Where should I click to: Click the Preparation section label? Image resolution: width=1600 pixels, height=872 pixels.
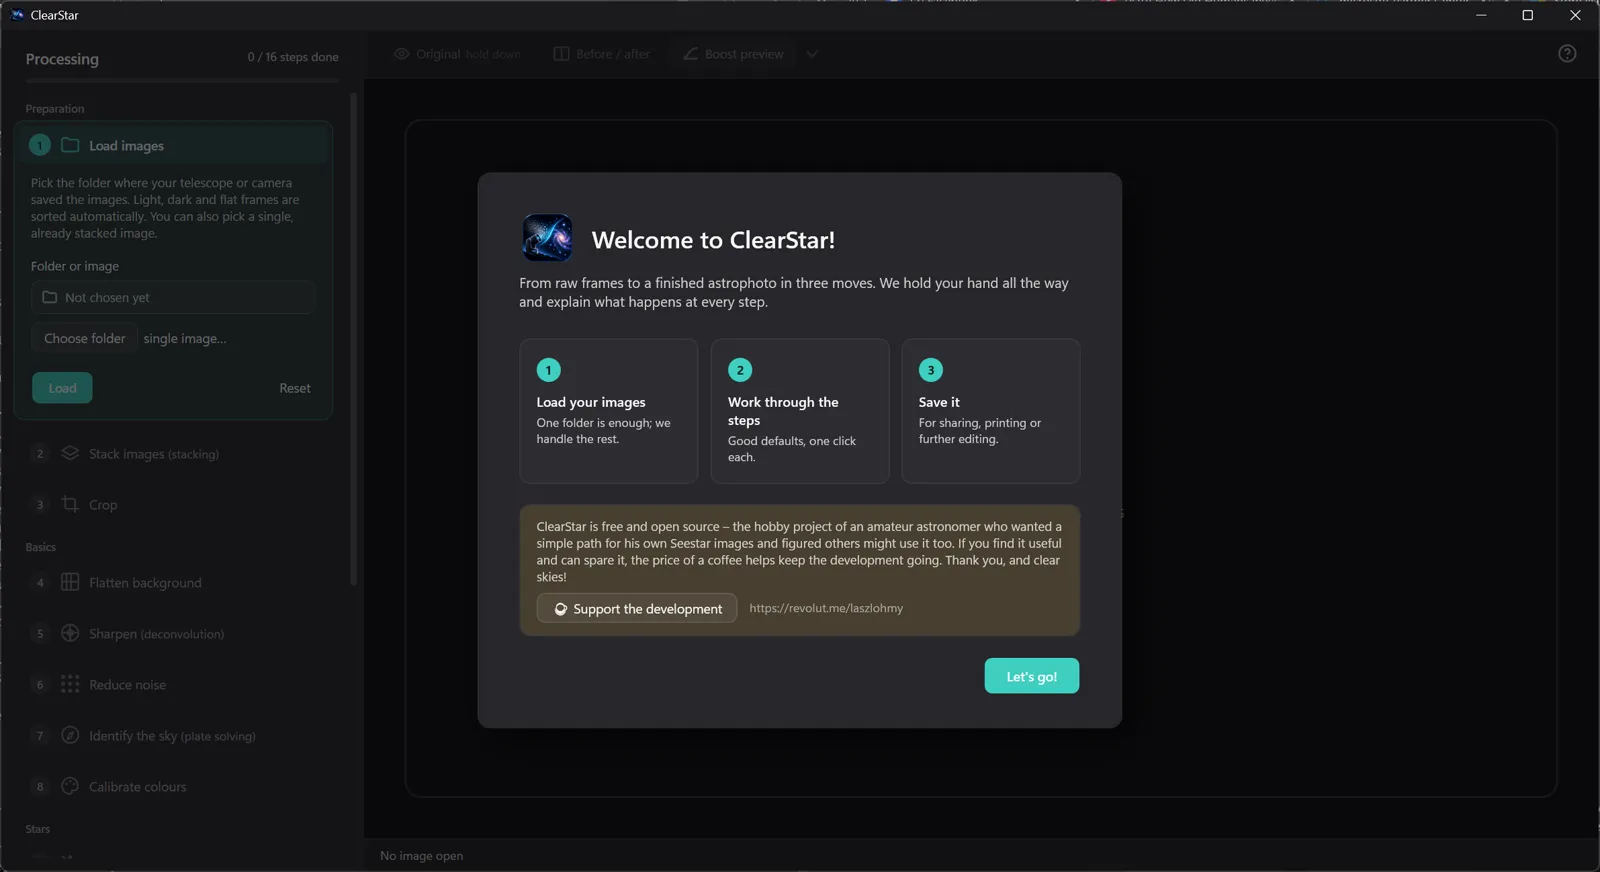click(x=55, y=109)
